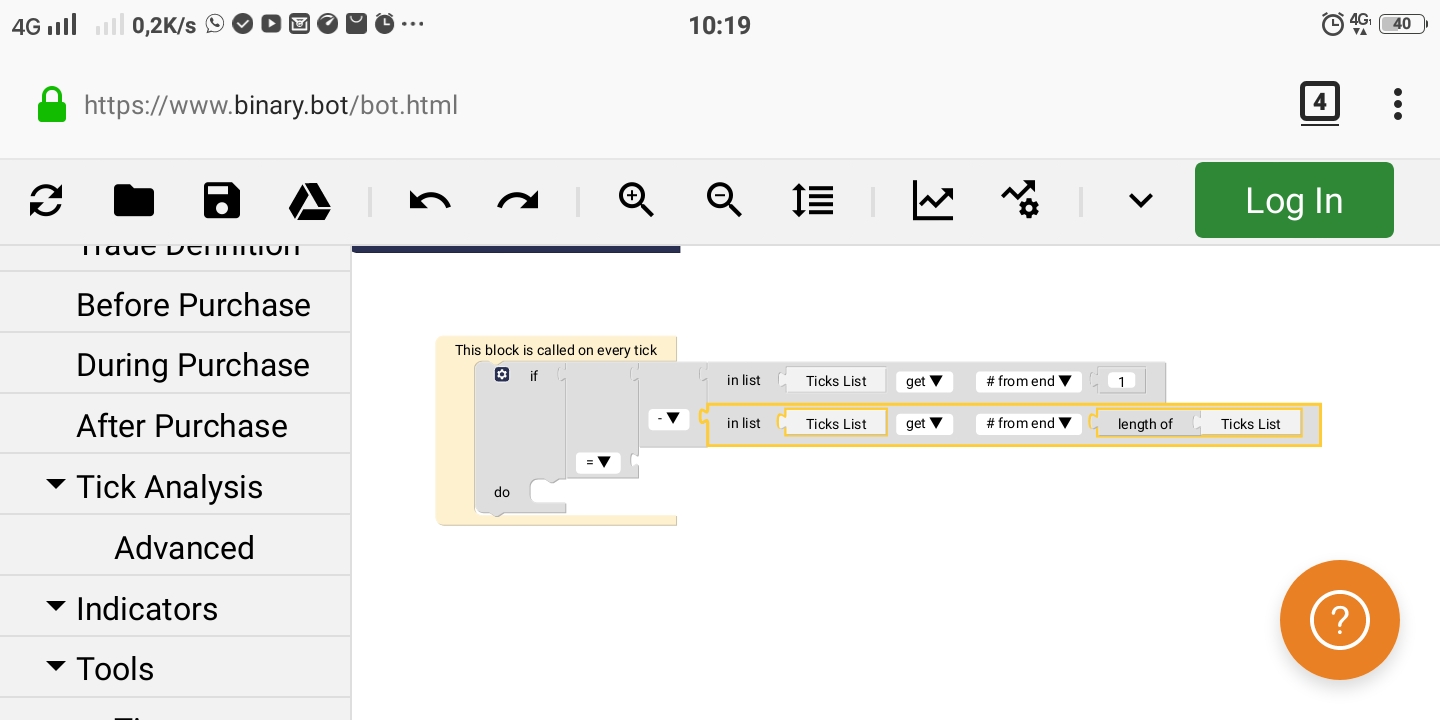Select the Ticks List inside length of block
The height and width of the screenshot is (720, 1440).
click(x=1250, y=424)
